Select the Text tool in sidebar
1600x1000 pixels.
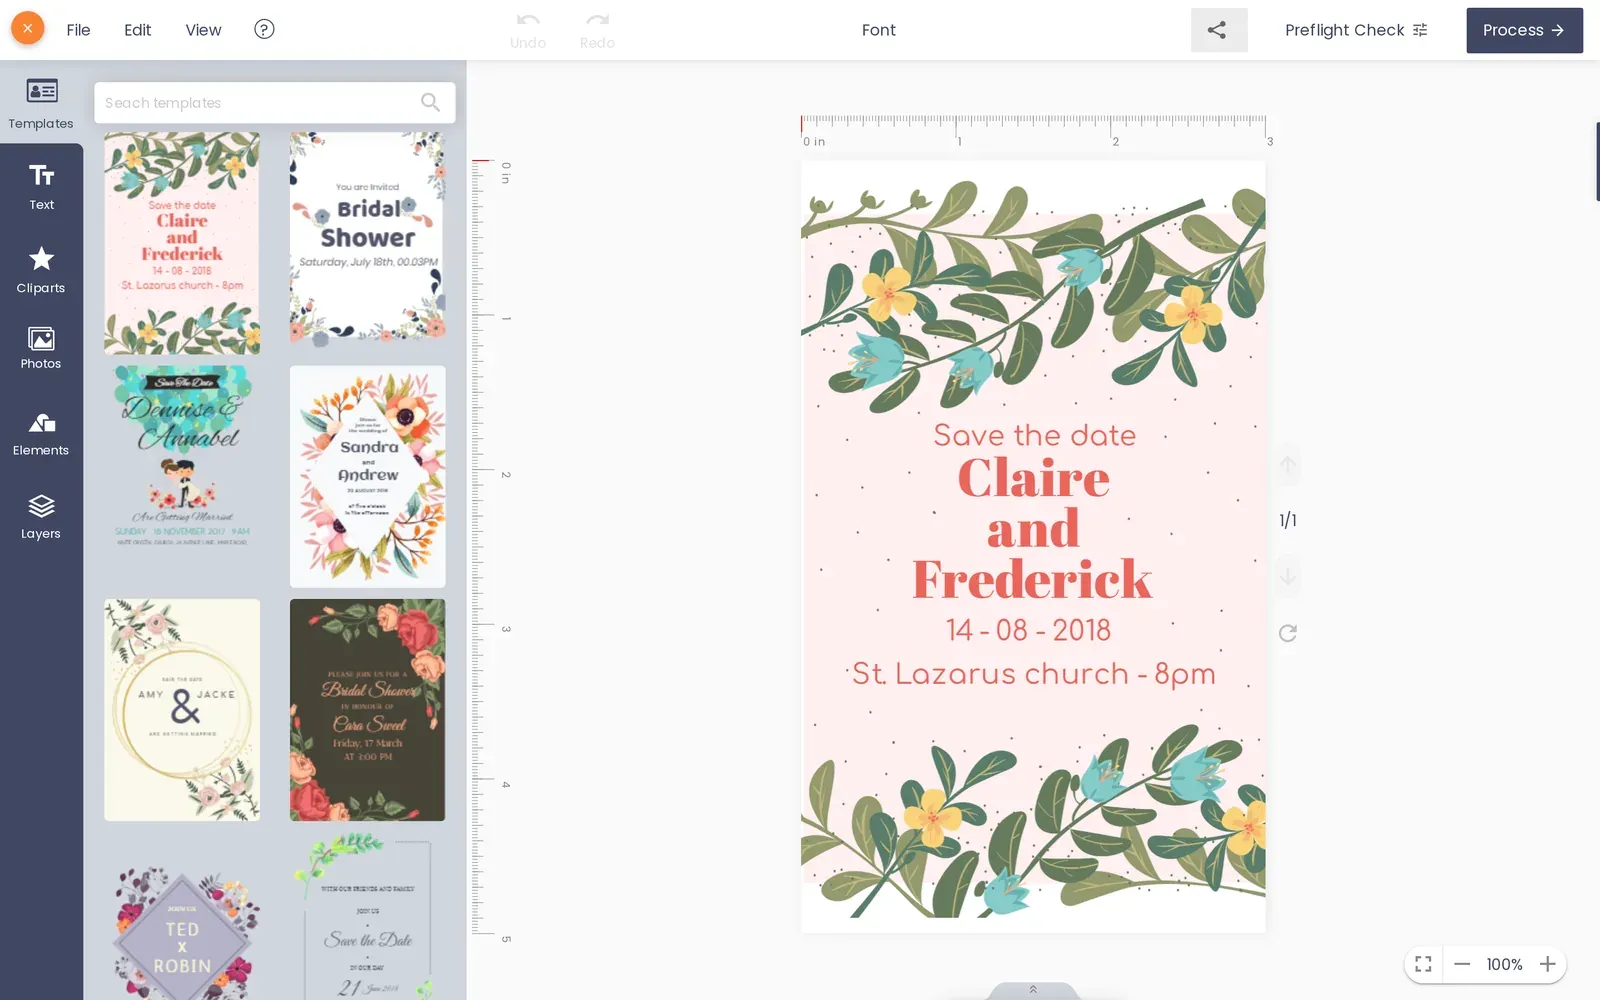[41, 187]
